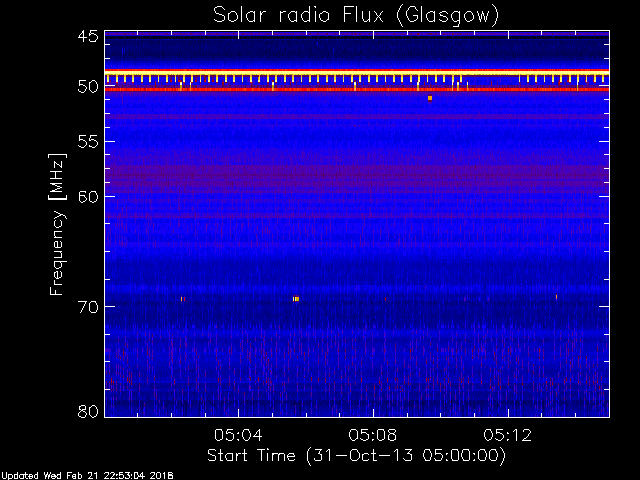Click the 05:12 time tick label
The image size is (640, 480).
[x=509, y=435]
